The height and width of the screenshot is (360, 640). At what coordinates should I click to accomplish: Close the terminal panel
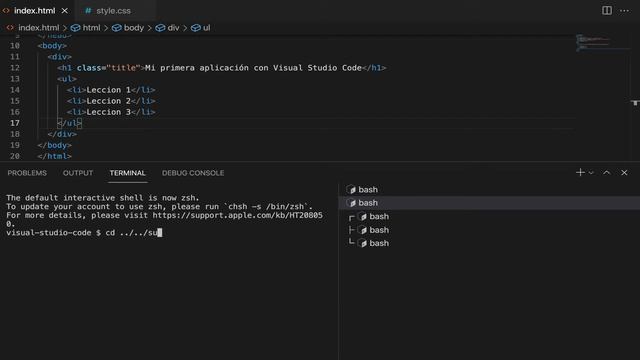pyautogui.click(x=624, y=173)
